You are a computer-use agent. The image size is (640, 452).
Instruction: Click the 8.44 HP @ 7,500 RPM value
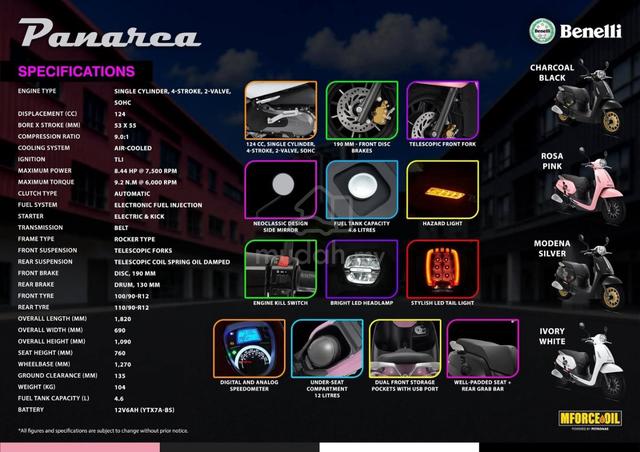coord(146,171)
